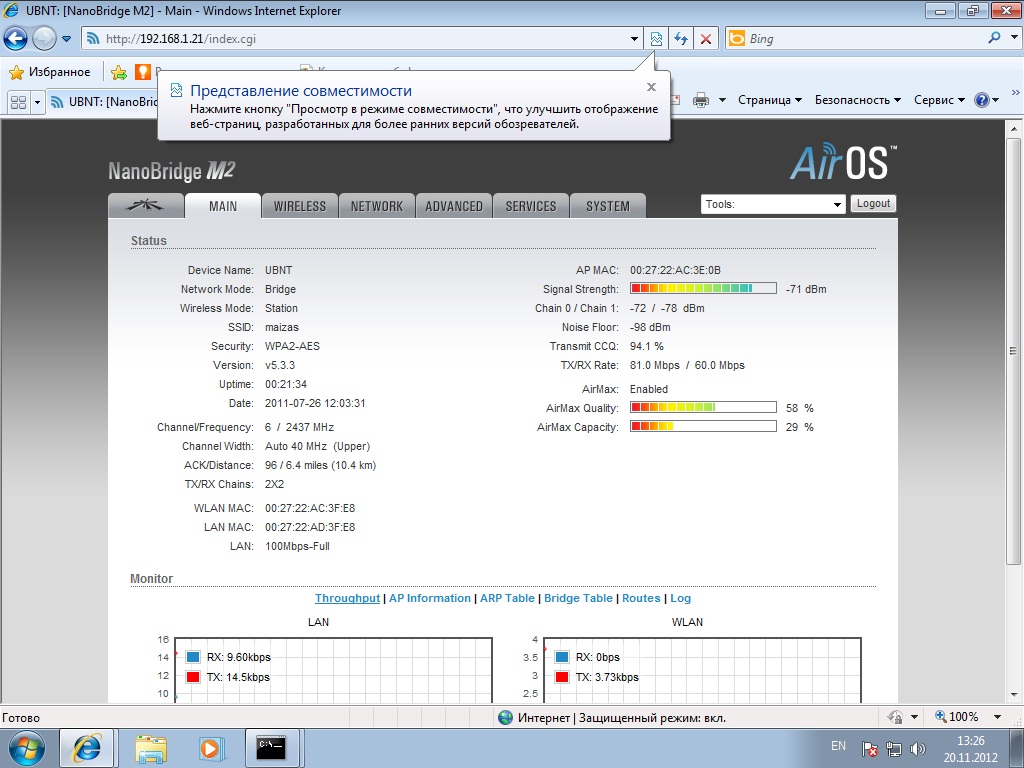Click the network connection tray icon

893,749
